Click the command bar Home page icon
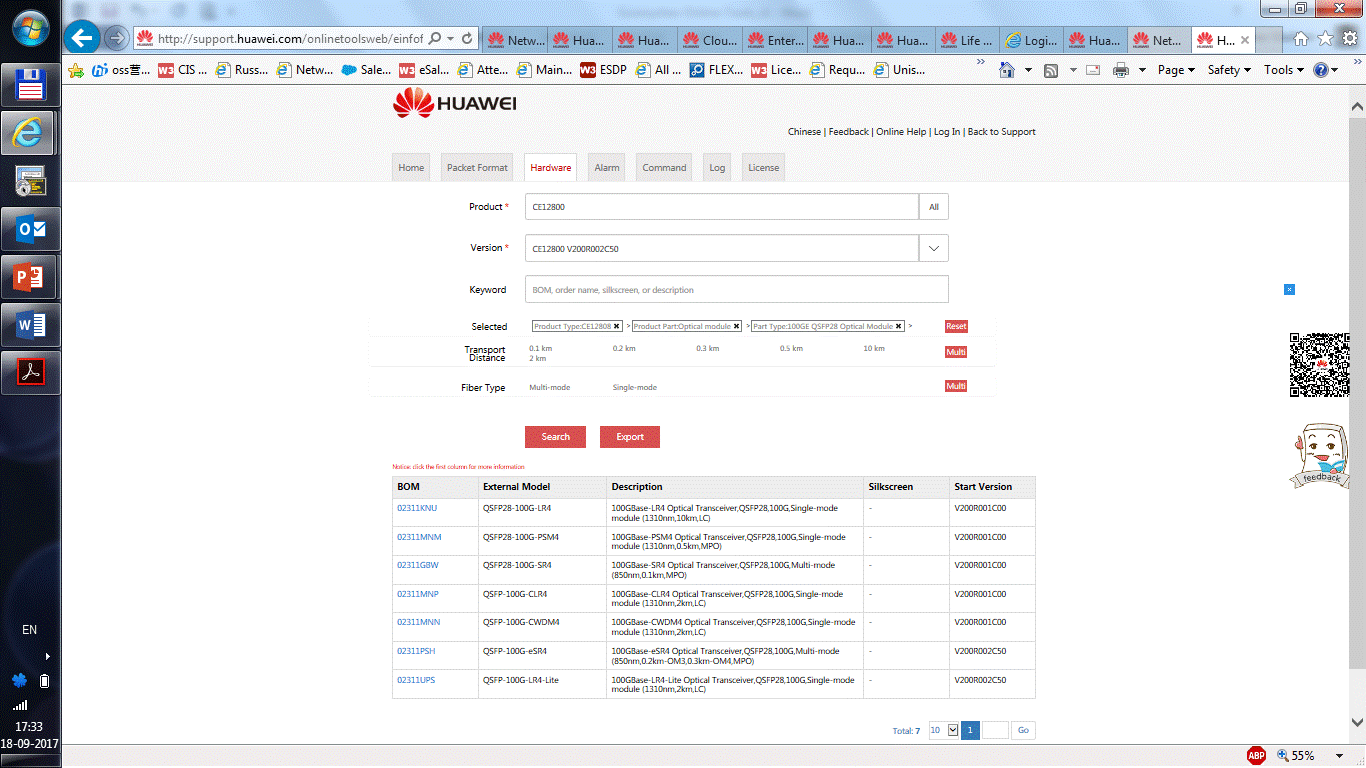This screenshot has height=768, width=1366. click(1007, 70)
